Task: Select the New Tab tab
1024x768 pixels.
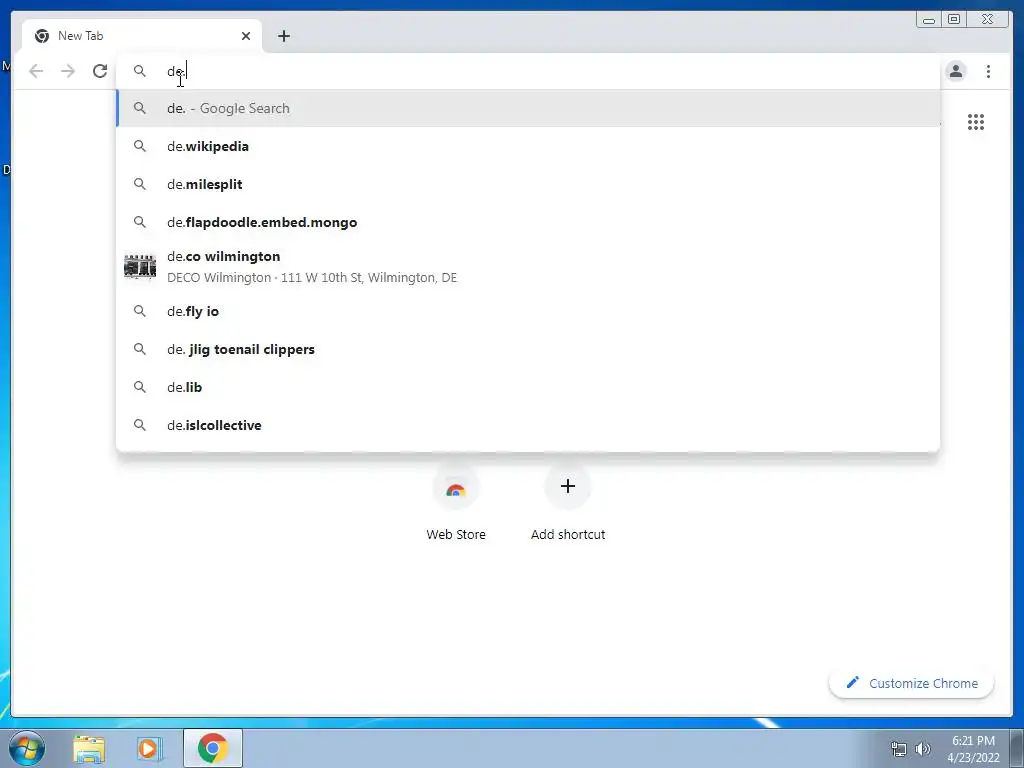Action: coord(142,36)
